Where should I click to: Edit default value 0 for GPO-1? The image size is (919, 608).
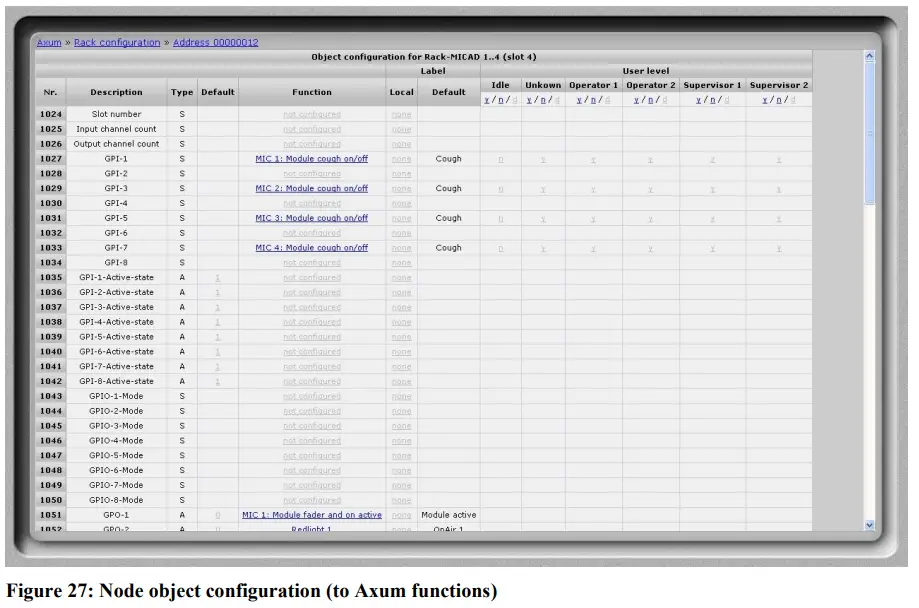click(218, 514)
